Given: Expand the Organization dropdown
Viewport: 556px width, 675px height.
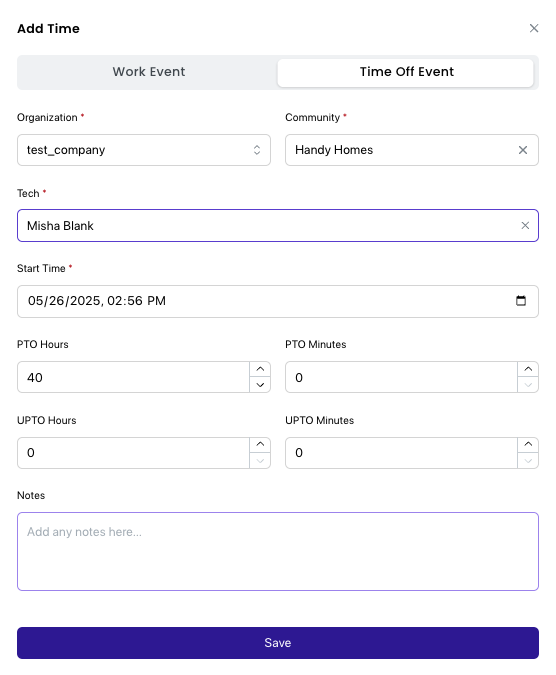Looking at the screenshot, I should click(x=144, y=150).
